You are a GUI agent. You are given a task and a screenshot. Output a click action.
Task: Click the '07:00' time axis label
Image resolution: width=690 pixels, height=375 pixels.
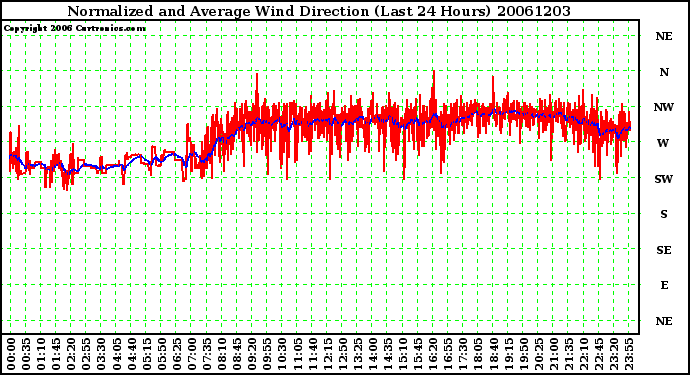192,354
